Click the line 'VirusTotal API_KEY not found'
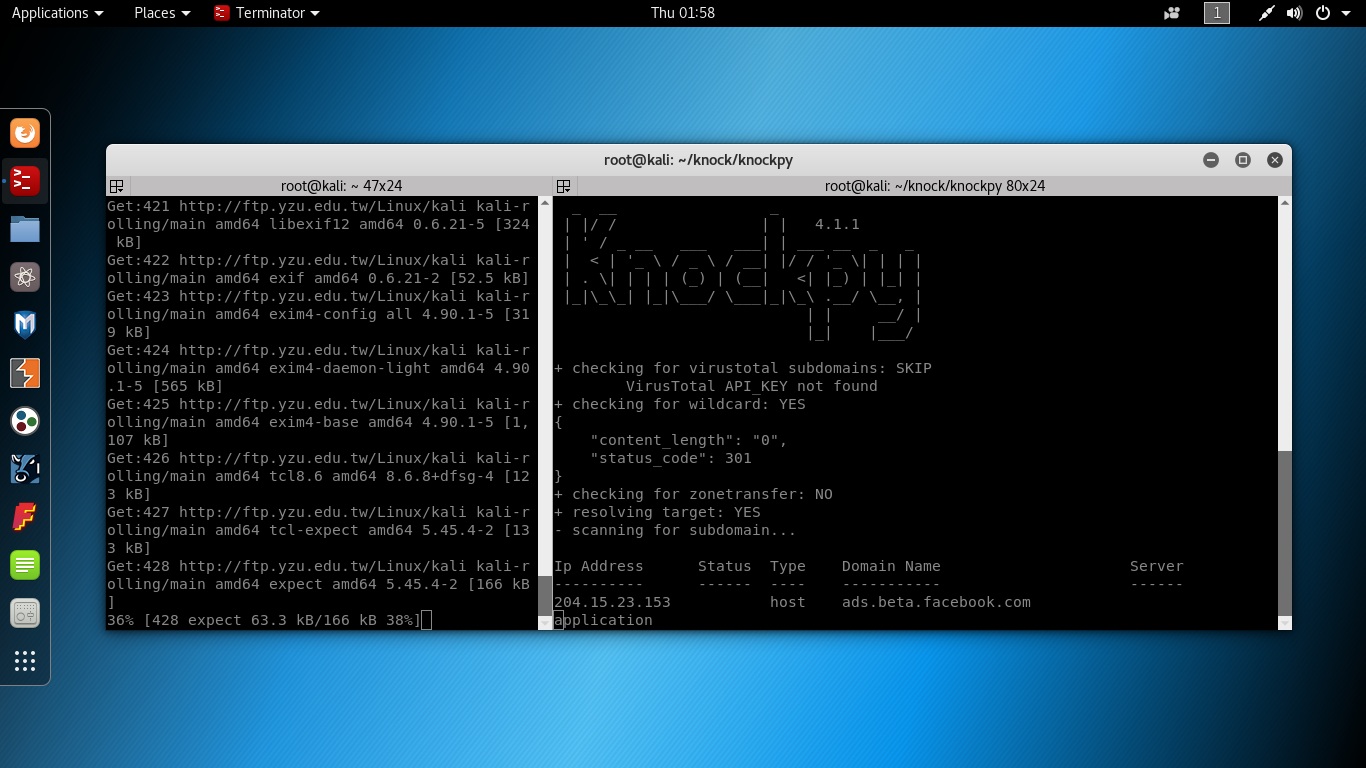 [x=752, y=386]
